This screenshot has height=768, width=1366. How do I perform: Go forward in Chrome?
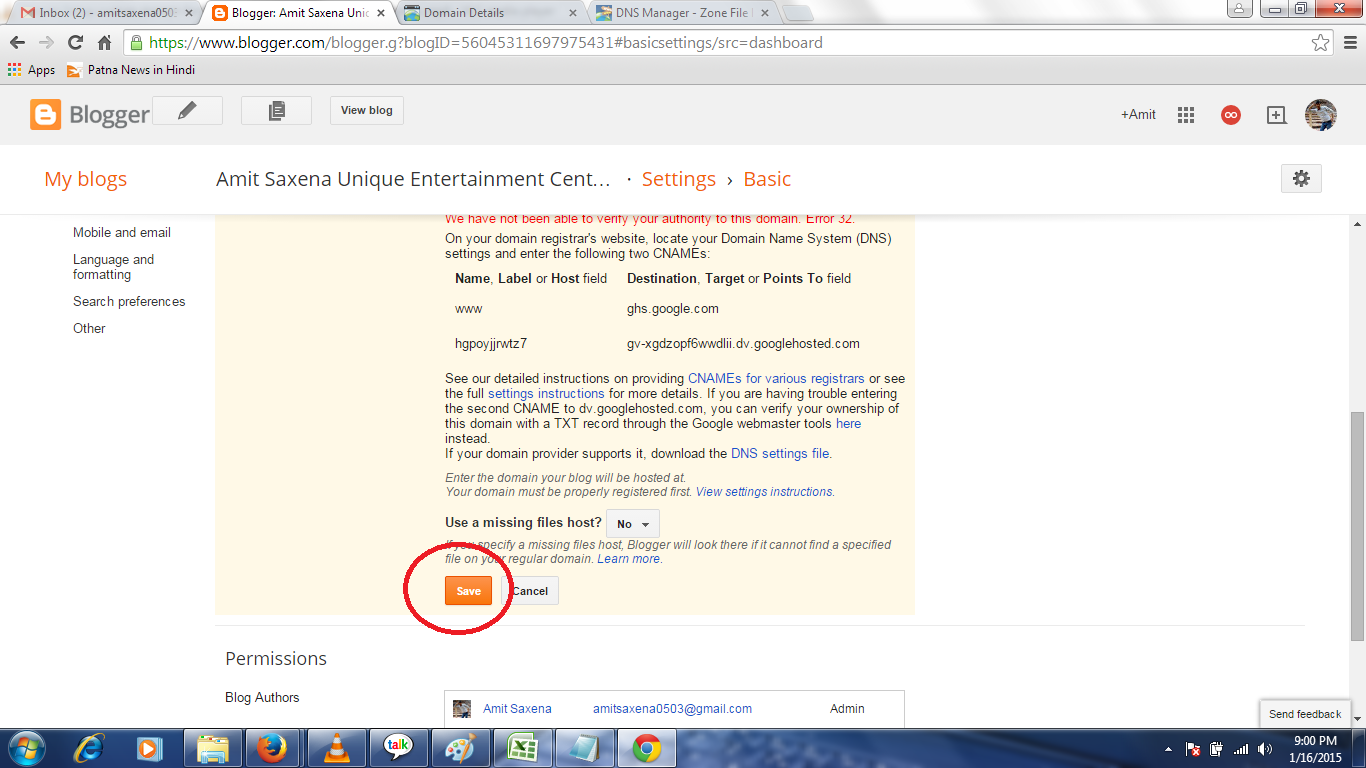(46, 43)
